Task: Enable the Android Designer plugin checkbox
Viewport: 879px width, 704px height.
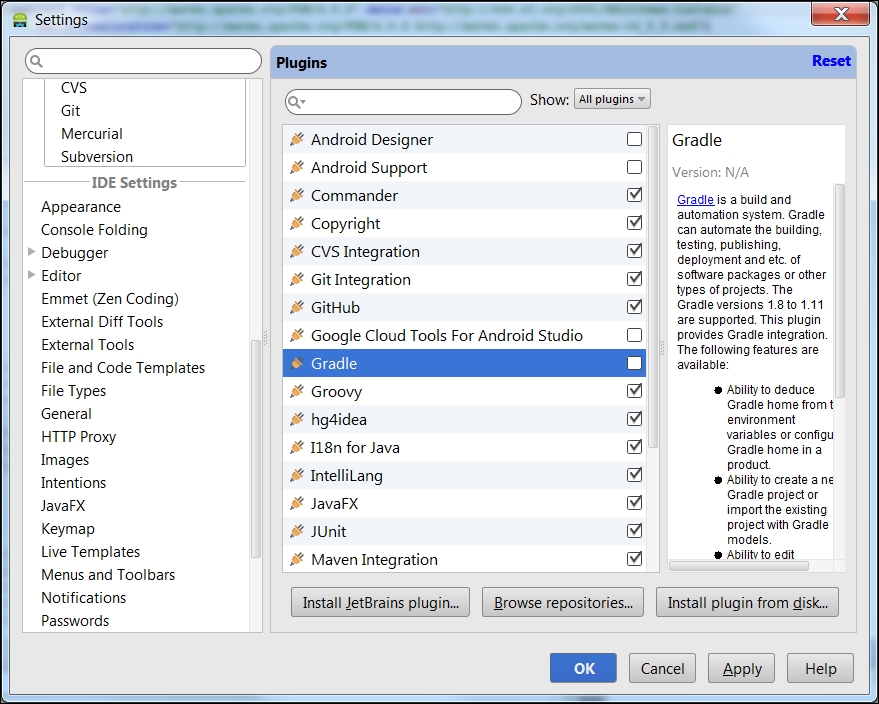Action: tap(634, 139)
